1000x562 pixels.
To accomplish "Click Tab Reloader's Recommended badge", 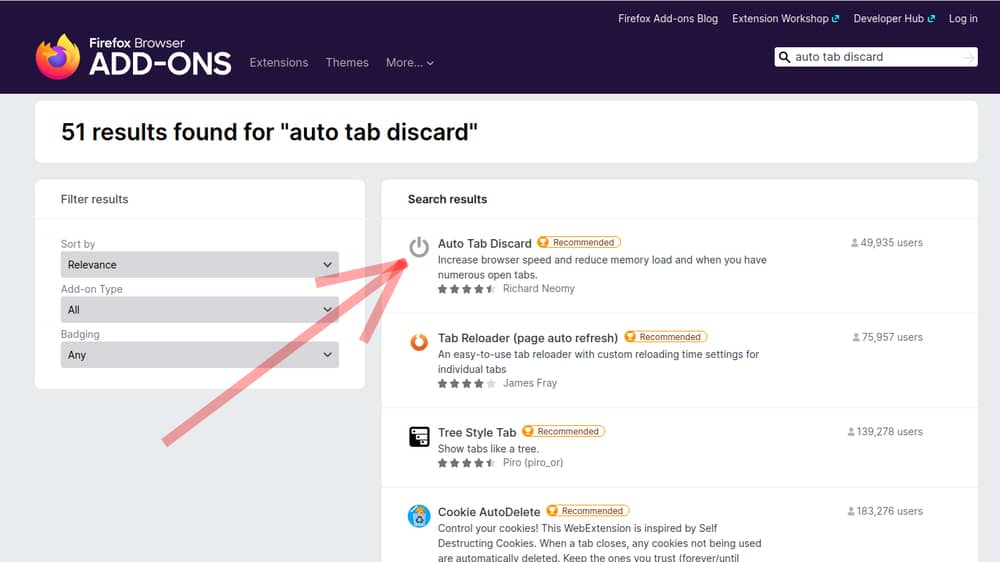I will pyautogui.click(x=666, y=337).
